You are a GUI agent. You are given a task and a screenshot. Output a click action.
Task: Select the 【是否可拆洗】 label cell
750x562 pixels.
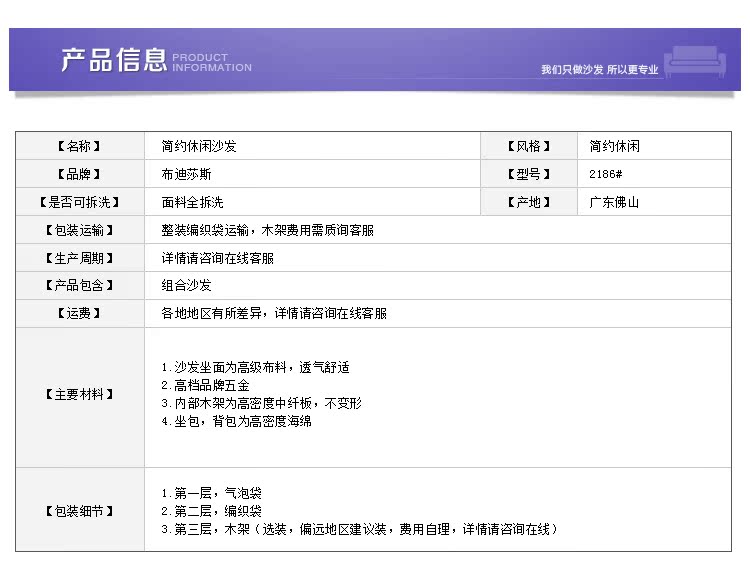coord(80,202)
